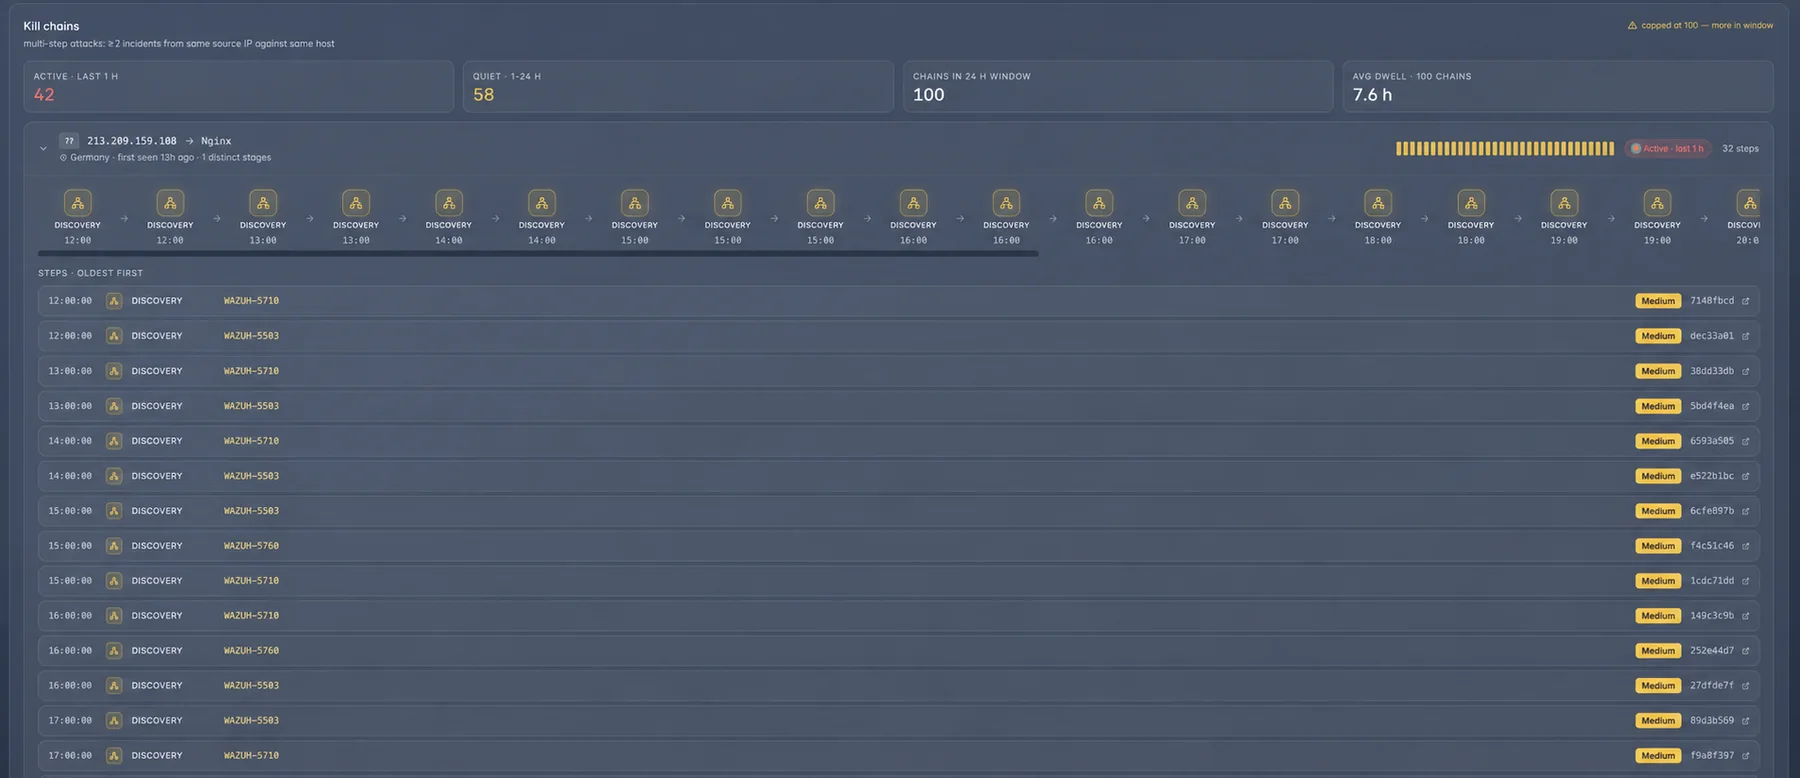
Task: Click the Active · last 1 h status badge
Action: pyautogui.click(x=1667, y=149)
